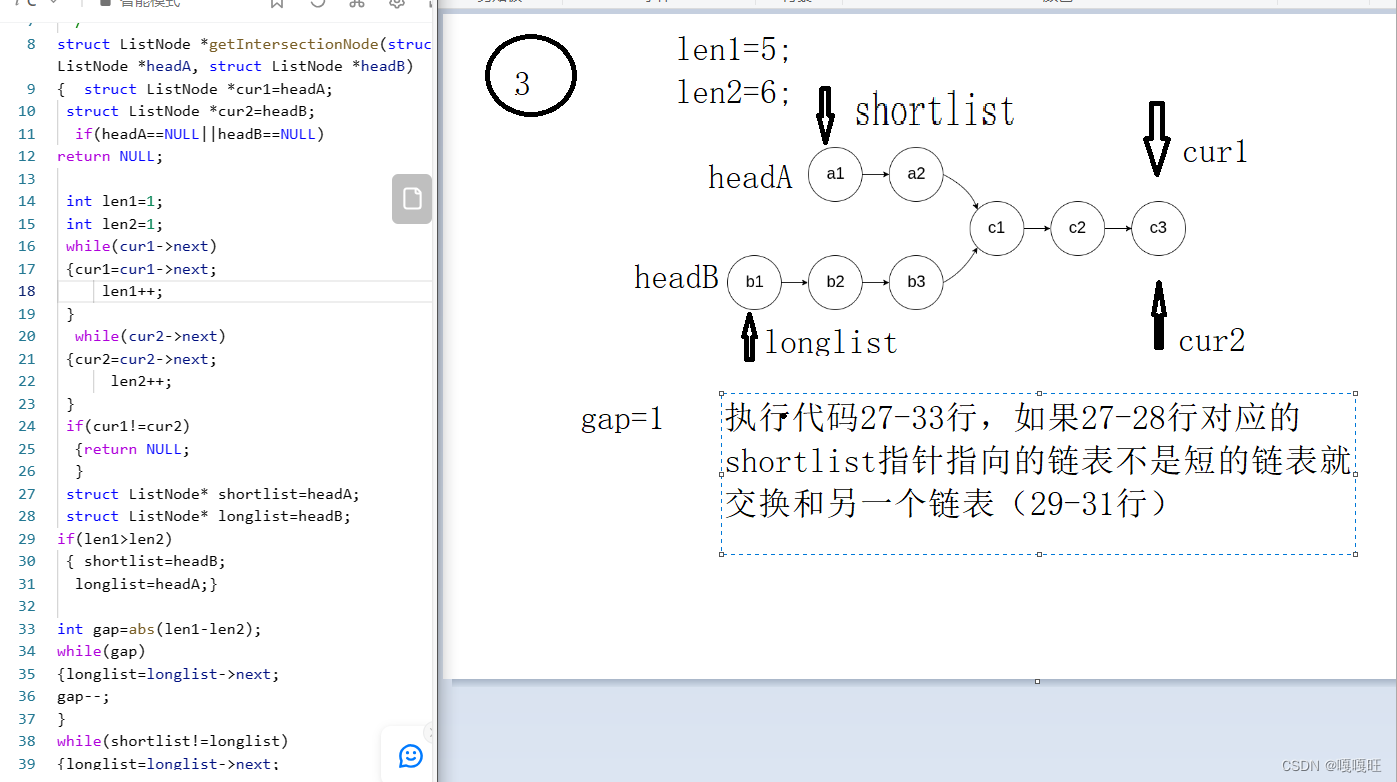
Task: Click the 'getIntersectionNode' function name
Action: [293, 44]
